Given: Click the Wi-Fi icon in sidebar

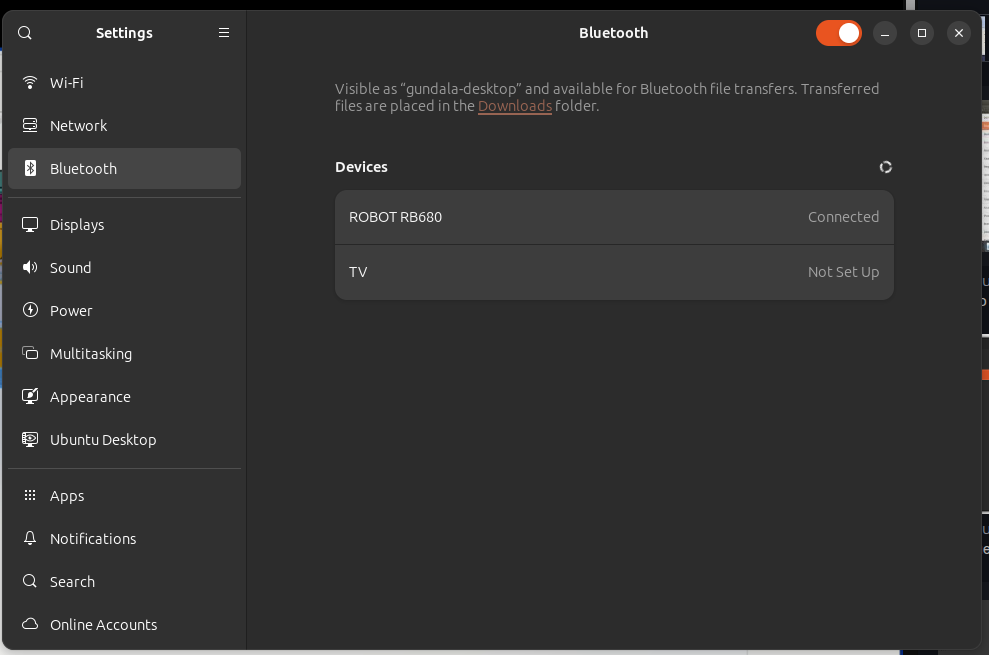Looking at the screenshot, I should [x=30, y=83].
